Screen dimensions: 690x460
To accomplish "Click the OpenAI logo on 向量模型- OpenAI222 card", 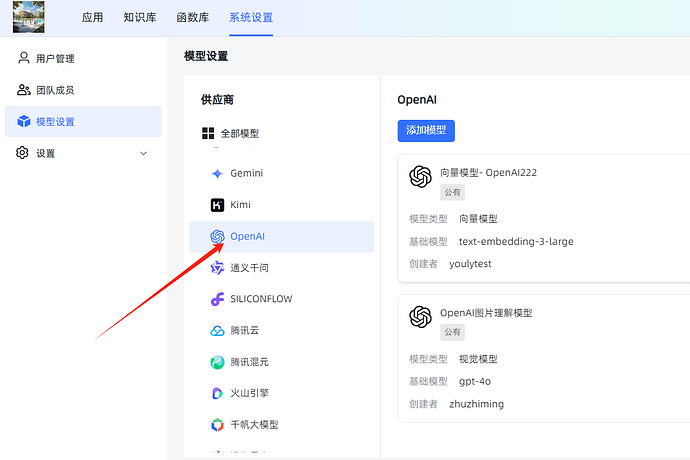I will pos(420,177).
